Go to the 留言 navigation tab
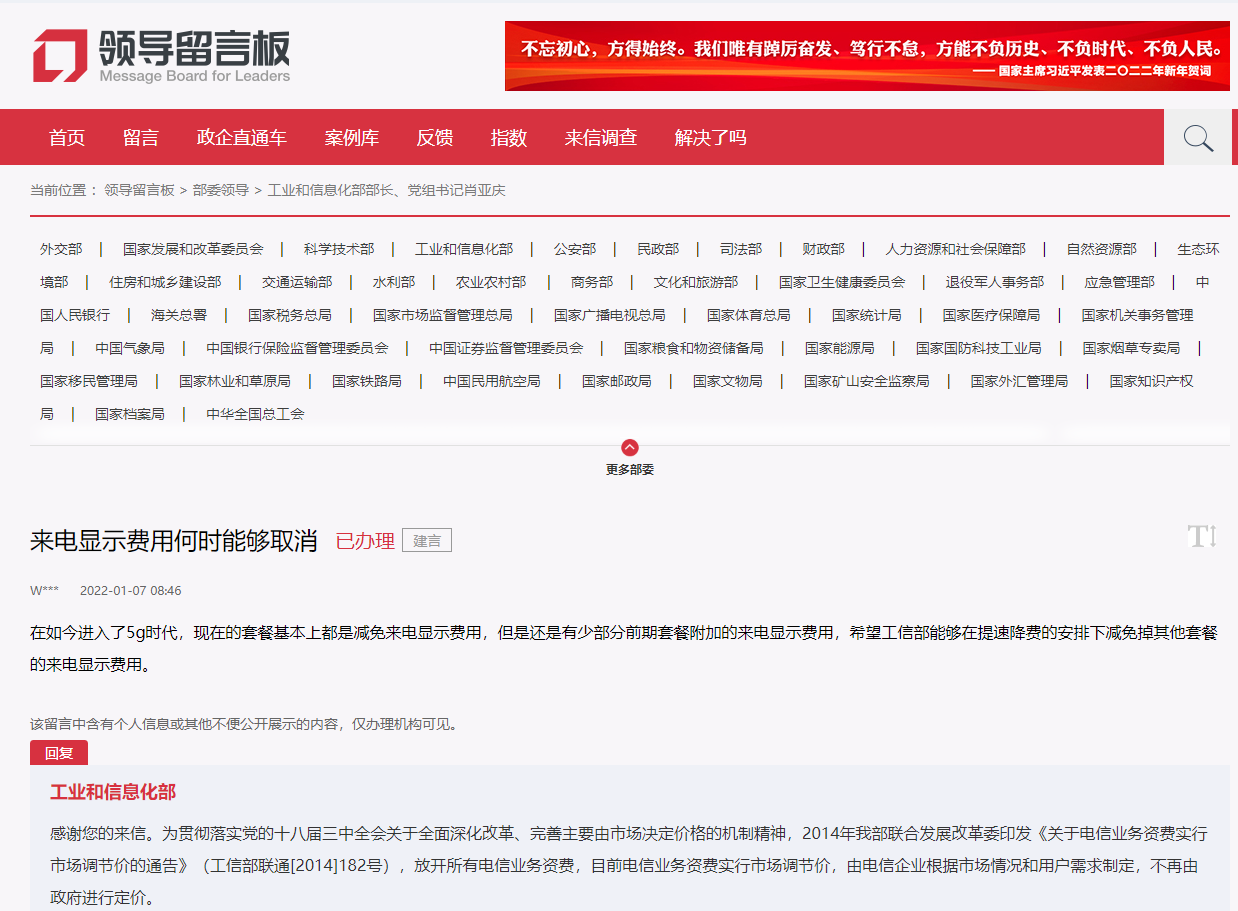The width and height of the screenshot is (1238, 911). [x=141, y=138]
